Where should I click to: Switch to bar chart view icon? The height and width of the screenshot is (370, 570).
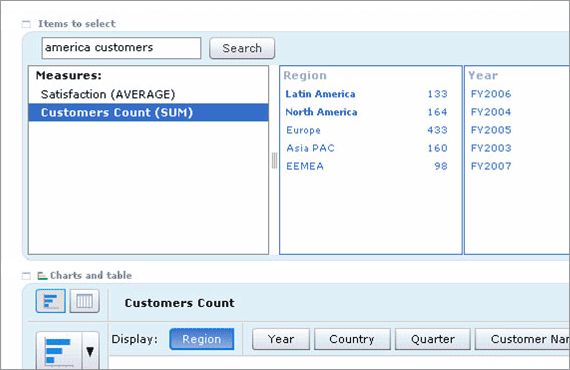click(x=51, y=301)
